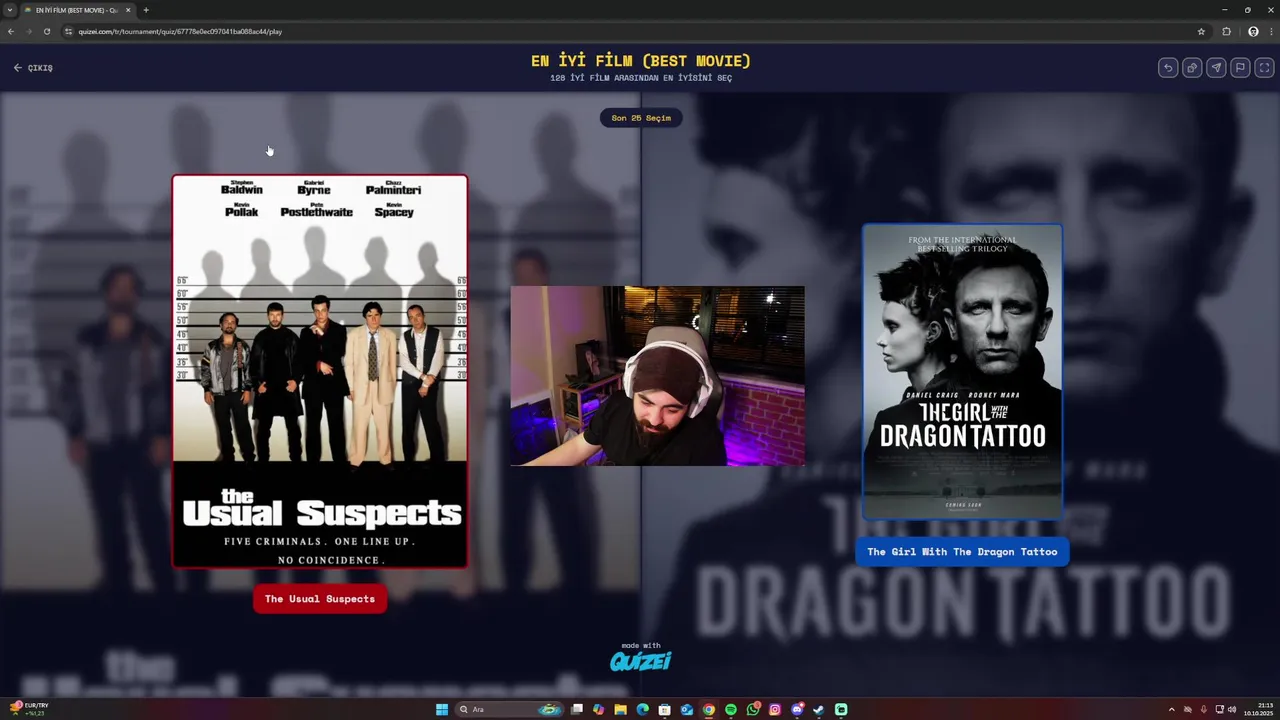Open clock showing 21:13
Image resolution: width=1280 pixels, height=720 pixels.
[1259, 709]
